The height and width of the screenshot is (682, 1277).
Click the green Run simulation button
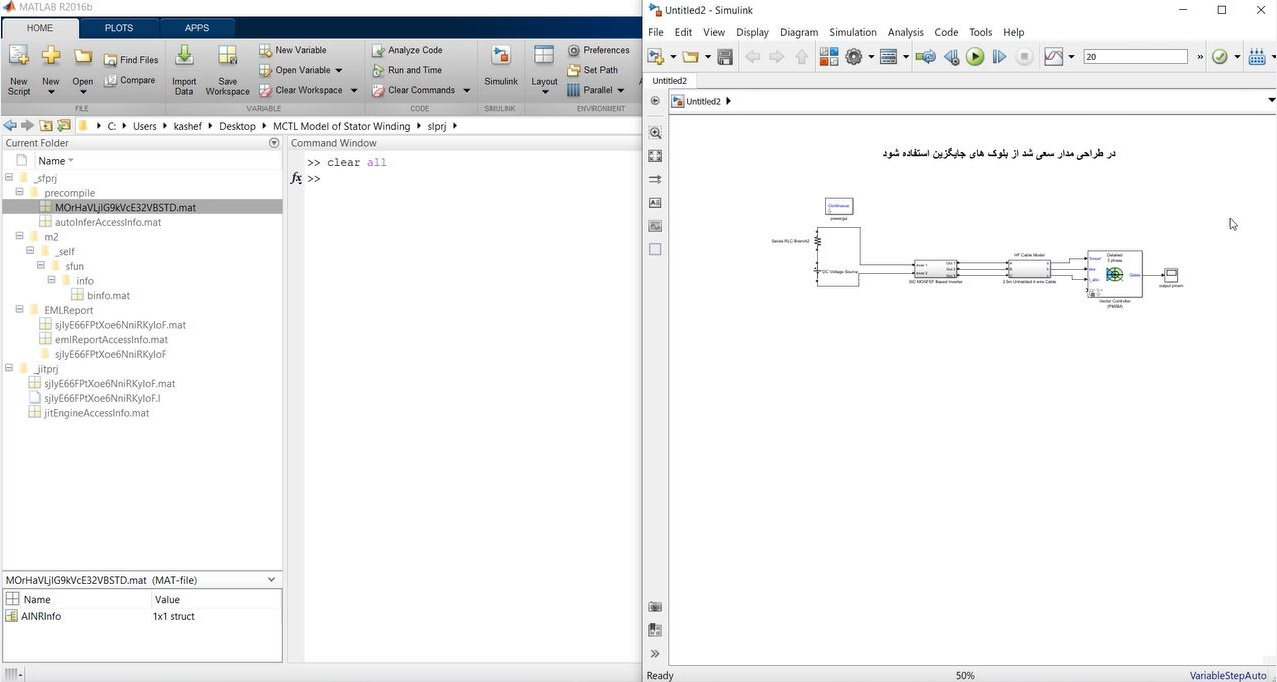point(975,57)
